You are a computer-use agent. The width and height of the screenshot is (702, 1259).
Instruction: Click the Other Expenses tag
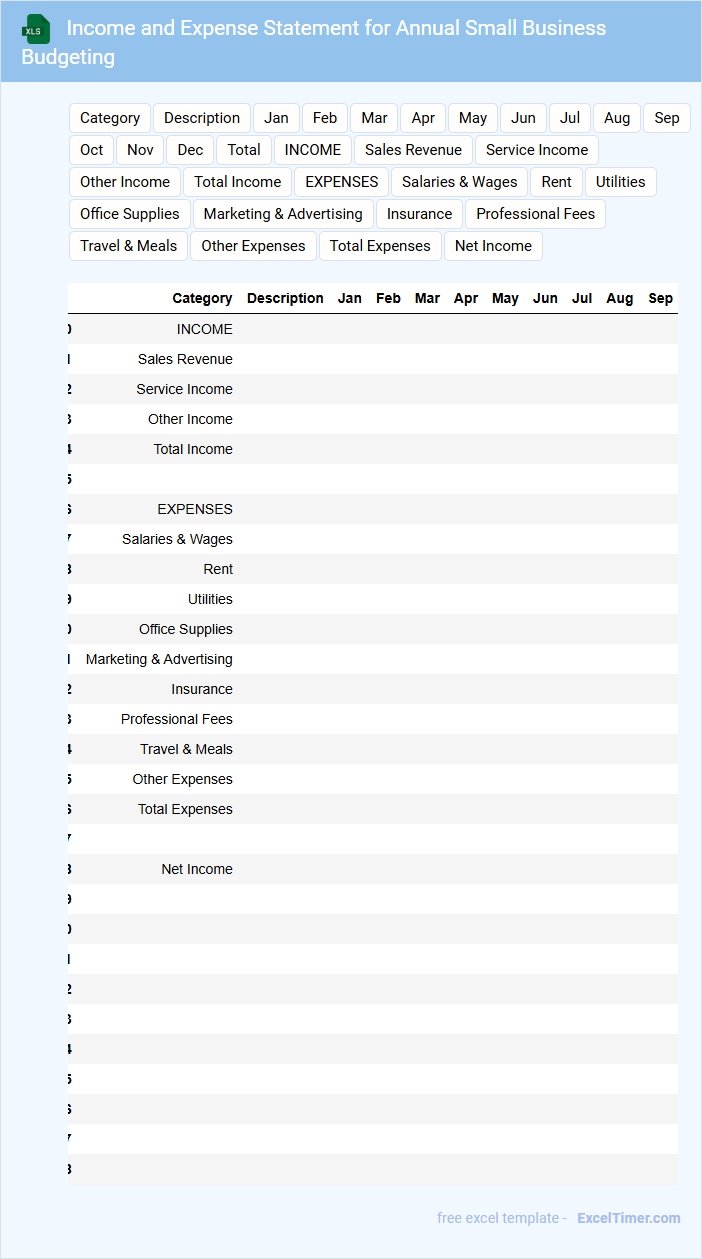tap(254, 246)
